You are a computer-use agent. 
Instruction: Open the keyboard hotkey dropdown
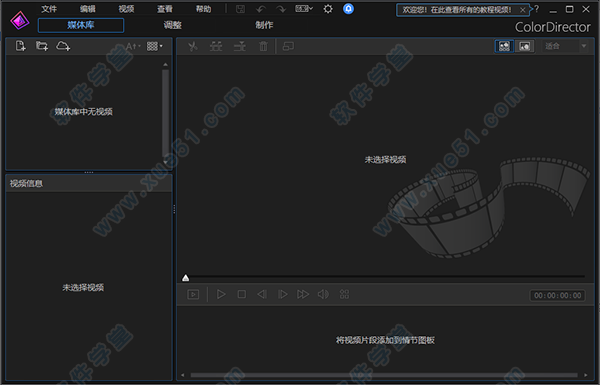click(304, 8)
